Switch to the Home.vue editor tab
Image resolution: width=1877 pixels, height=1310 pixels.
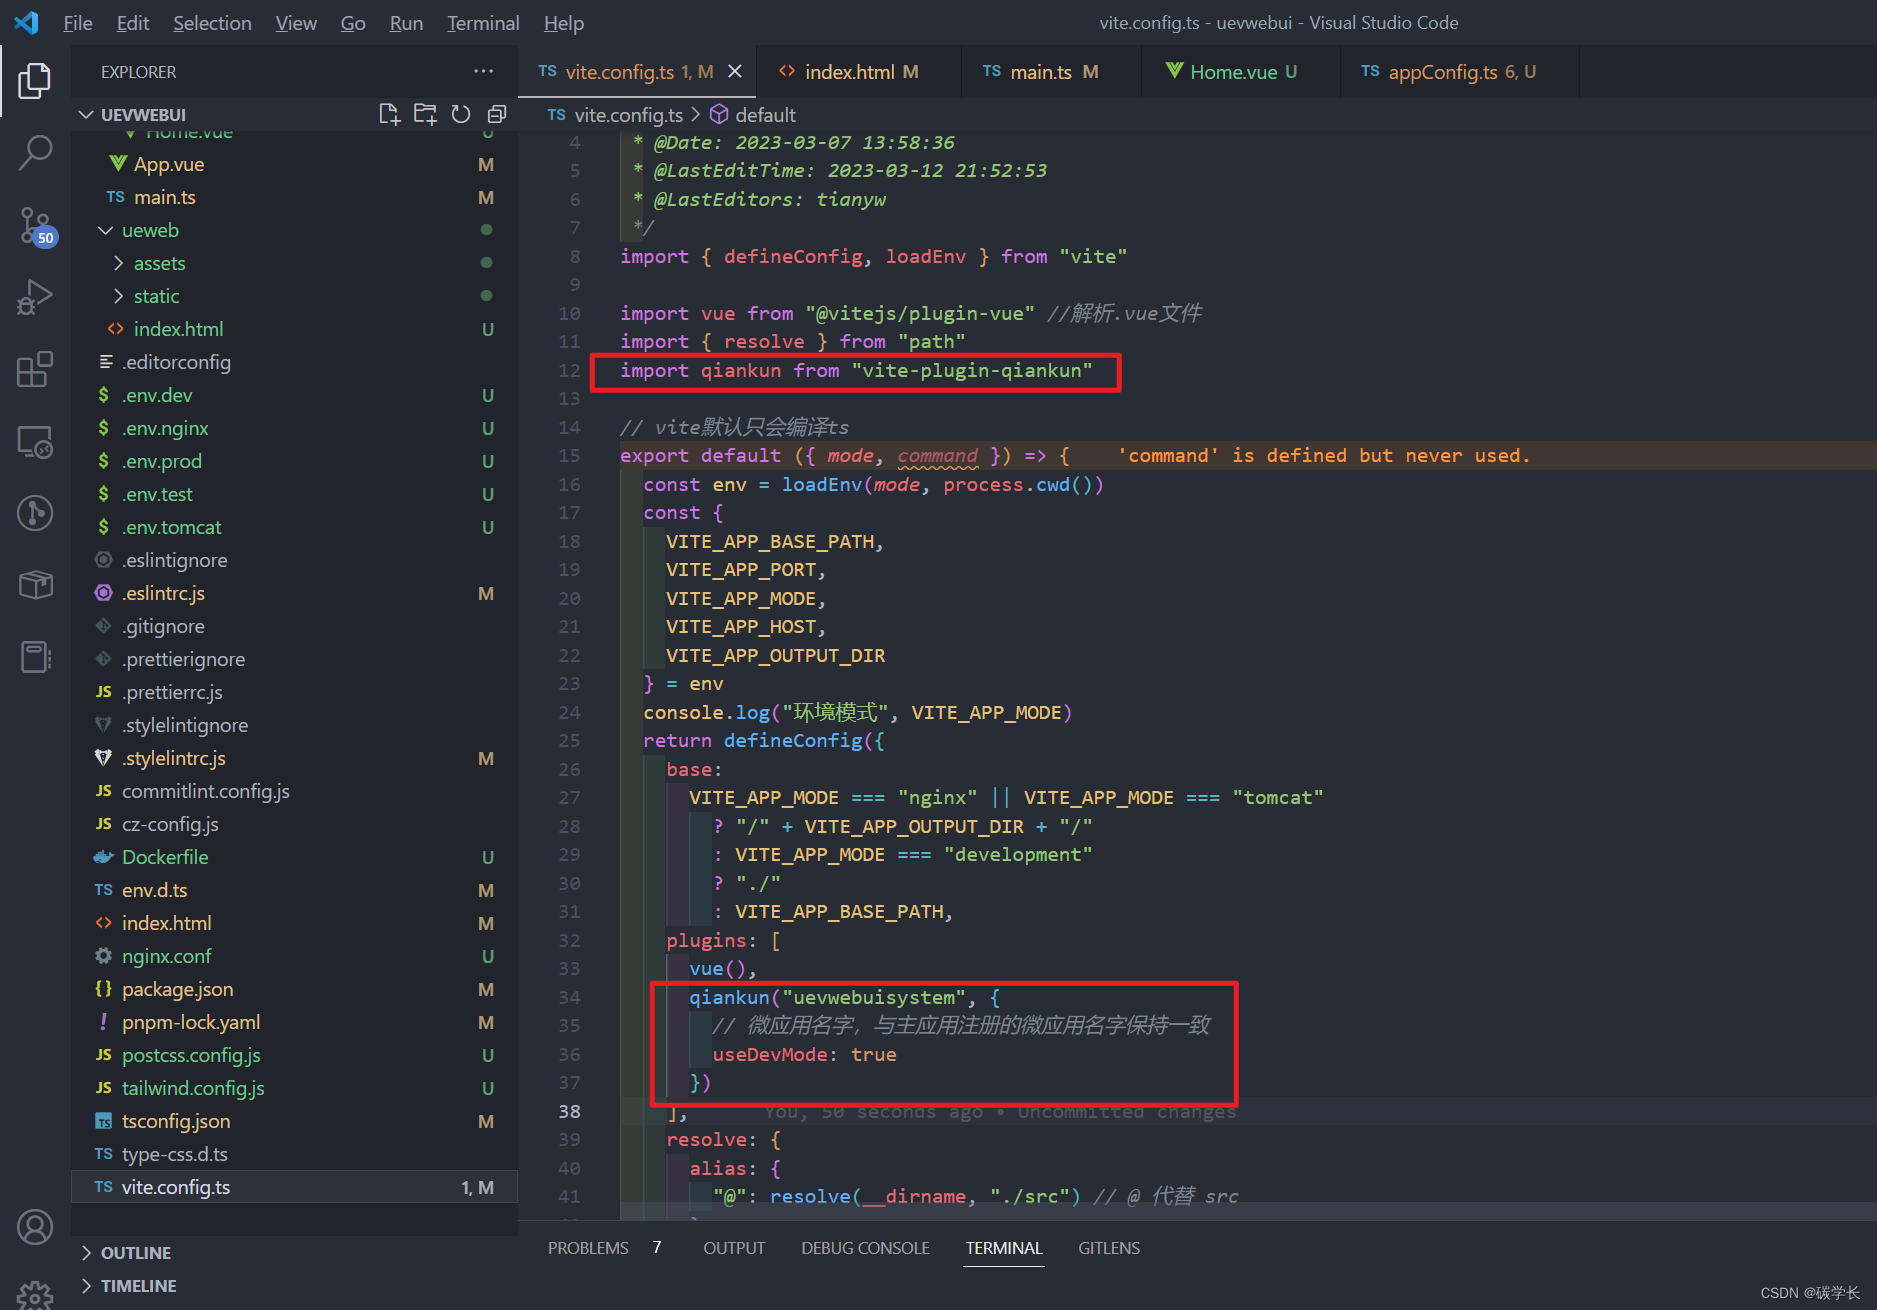click(x=1241, y=72)
